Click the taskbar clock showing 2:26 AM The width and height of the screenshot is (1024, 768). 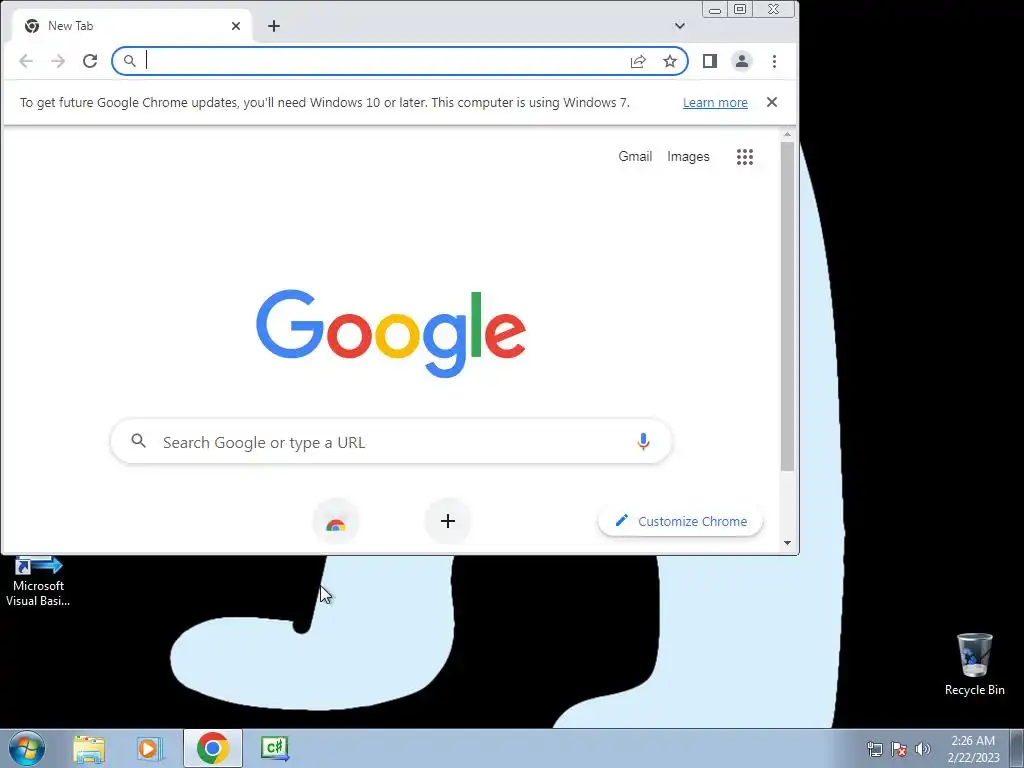973,749
